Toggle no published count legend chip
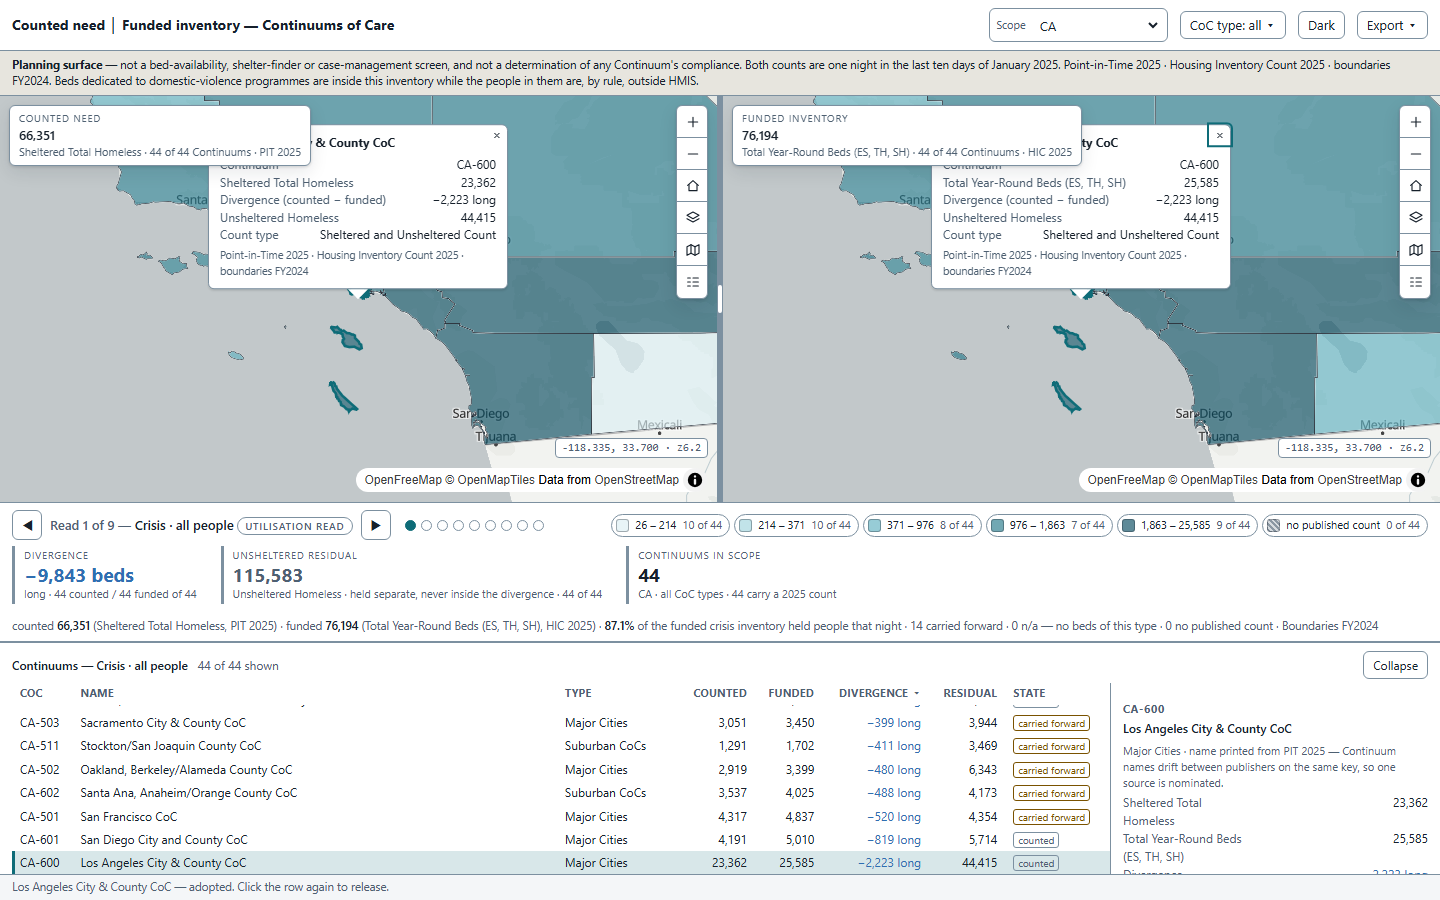1440x900 pixels. coord(1344,525)
